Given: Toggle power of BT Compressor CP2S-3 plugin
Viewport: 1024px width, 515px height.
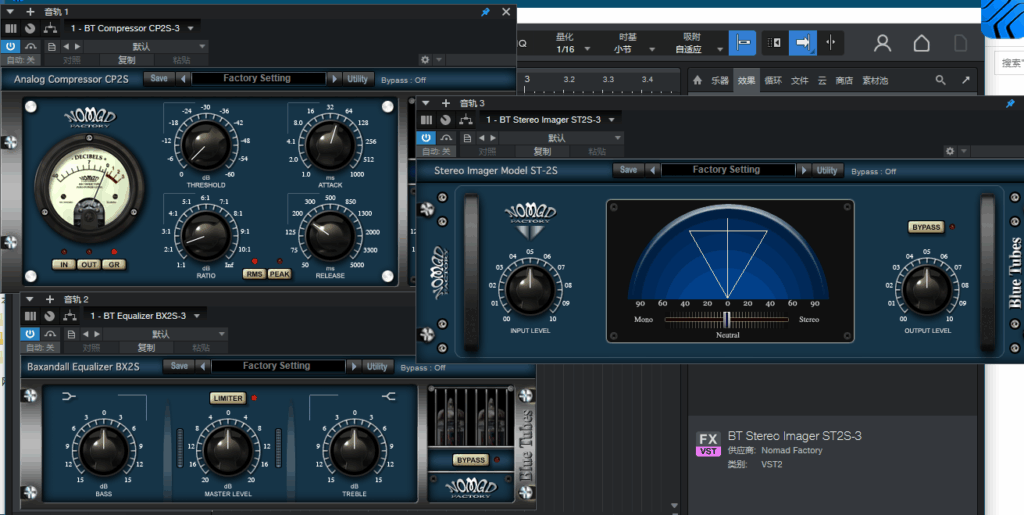Looking at the screenshot, I should coord(10,46).
